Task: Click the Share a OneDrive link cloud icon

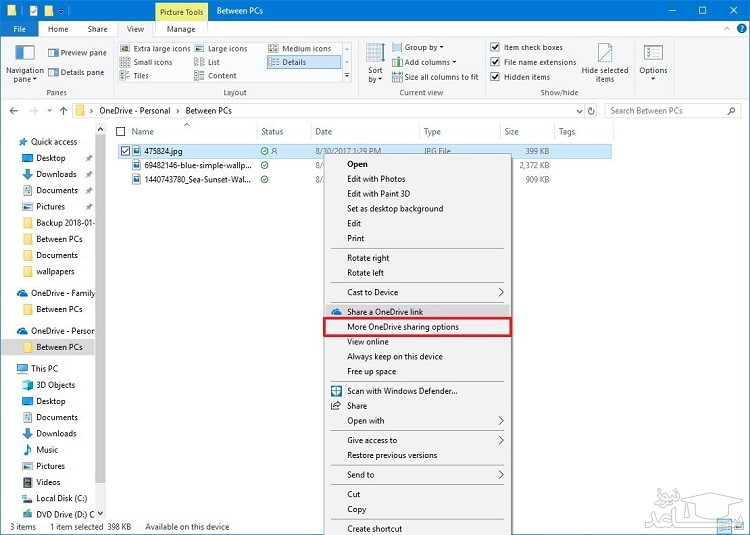Action: point(337,312)
